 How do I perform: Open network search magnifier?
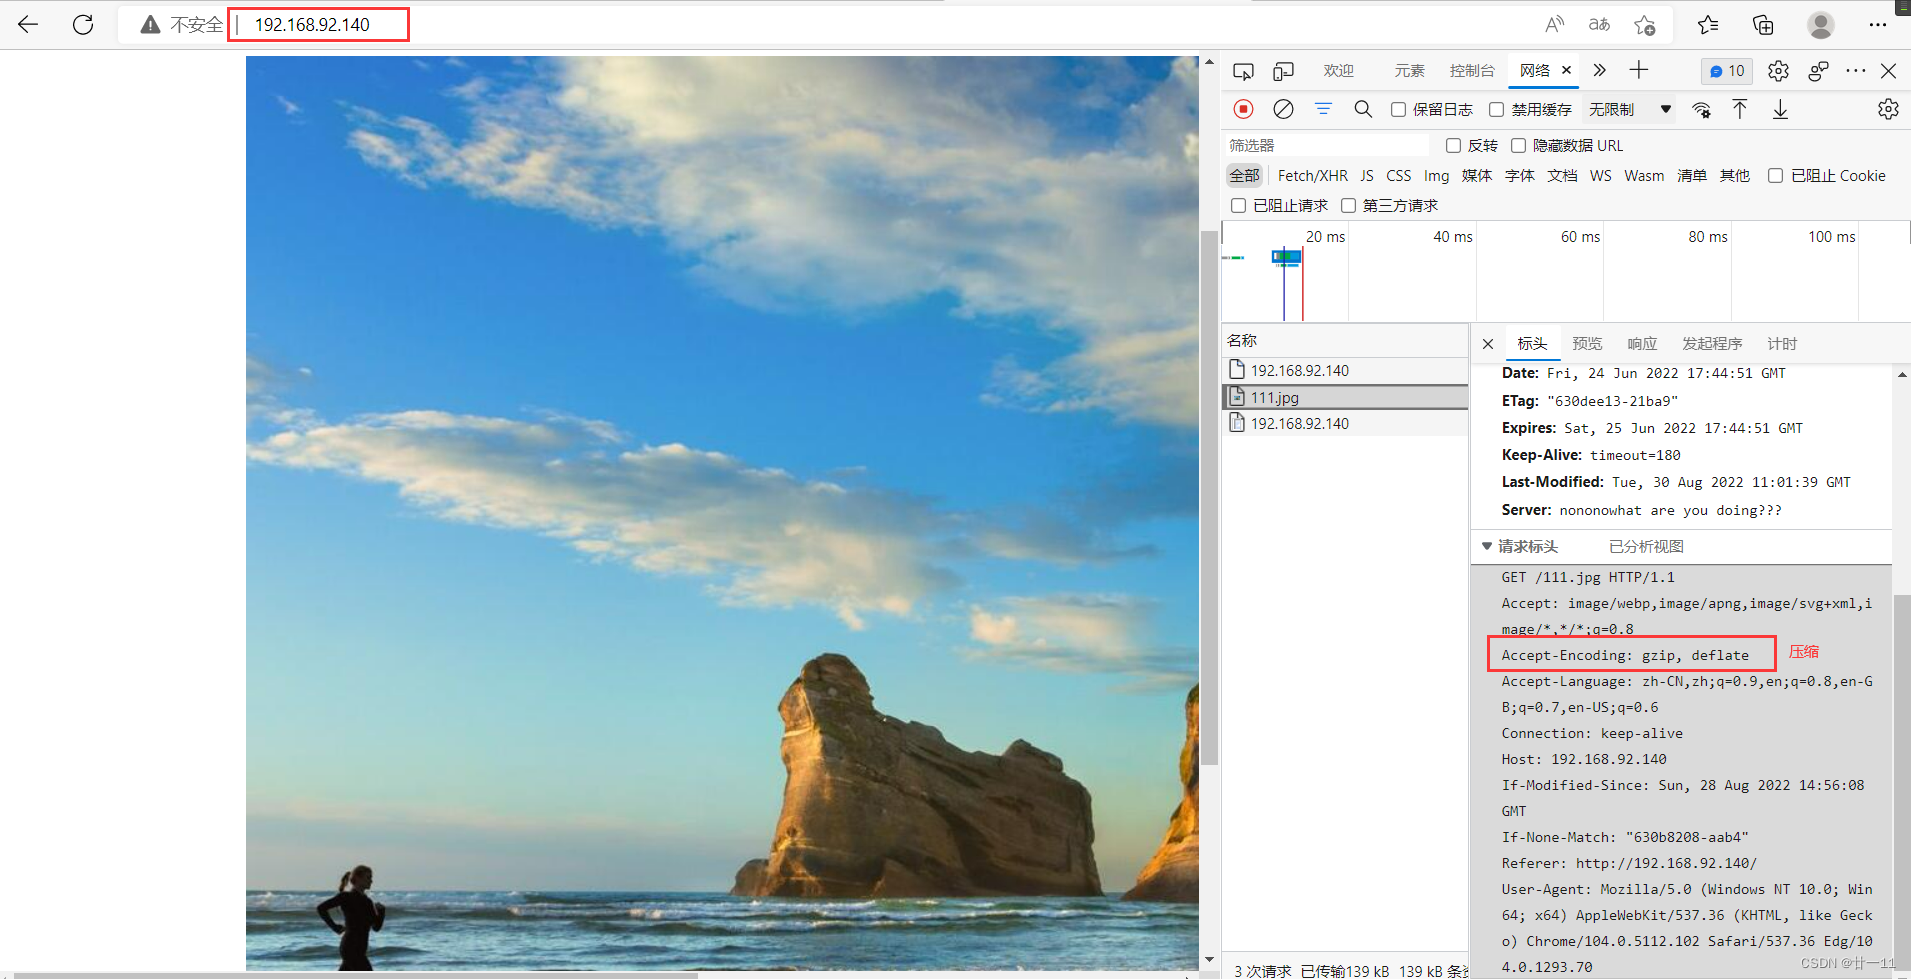(x=1363, y=109)
